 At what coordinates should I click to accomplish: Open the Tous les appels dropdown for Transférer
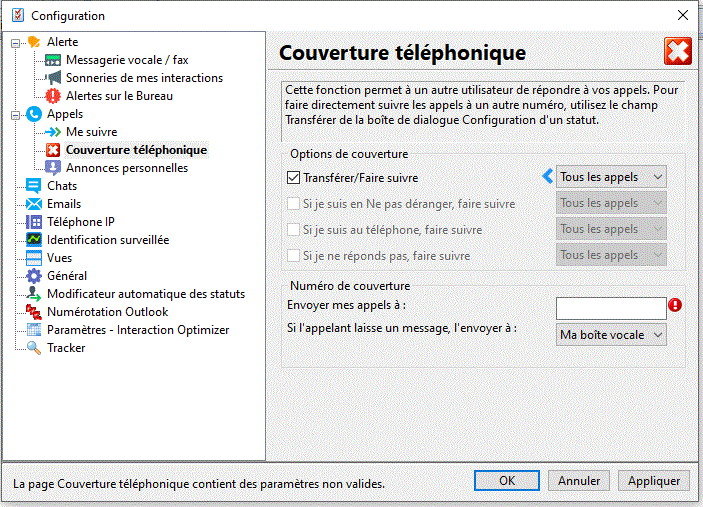pos(611,177)
